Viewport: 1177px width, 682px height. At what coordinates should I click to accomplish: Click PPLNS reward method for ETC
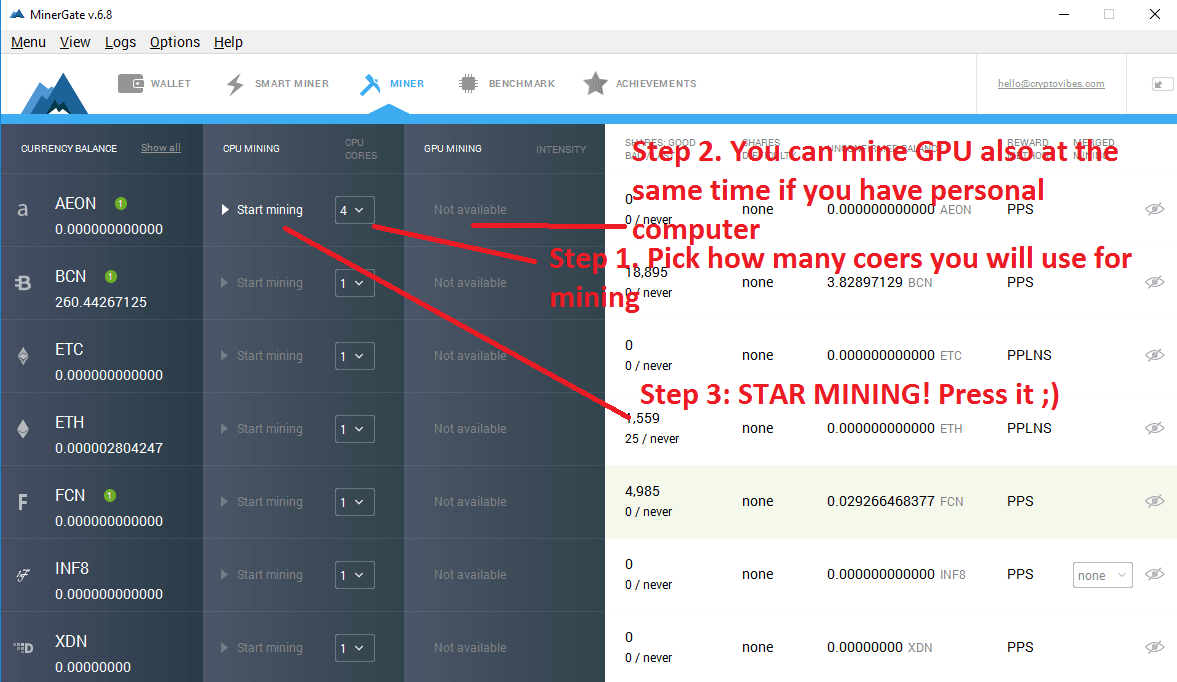1029,355
